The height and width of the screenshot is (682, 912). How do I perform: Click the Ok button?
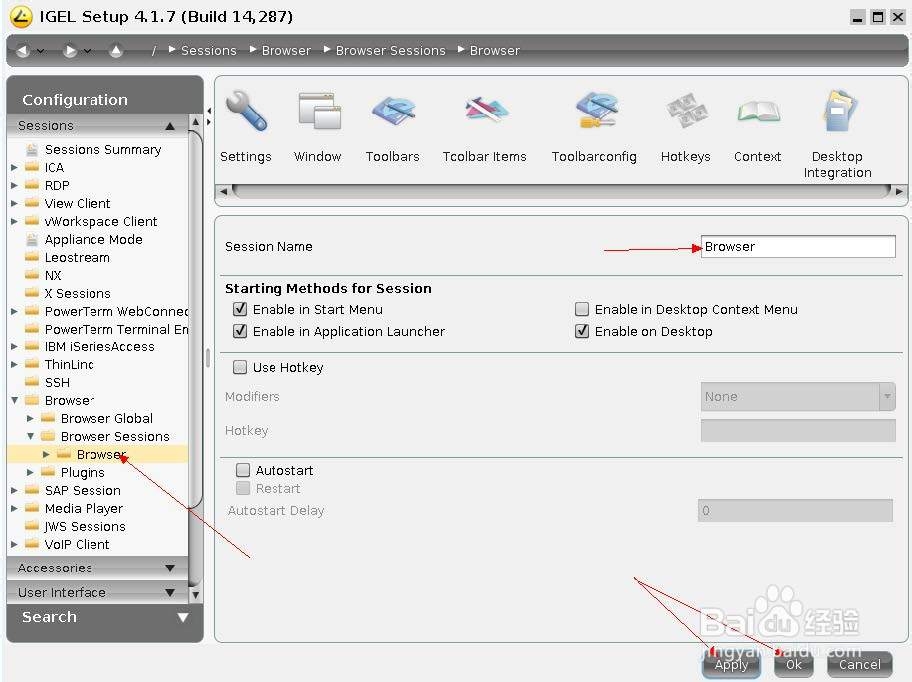tap(793, 664)
